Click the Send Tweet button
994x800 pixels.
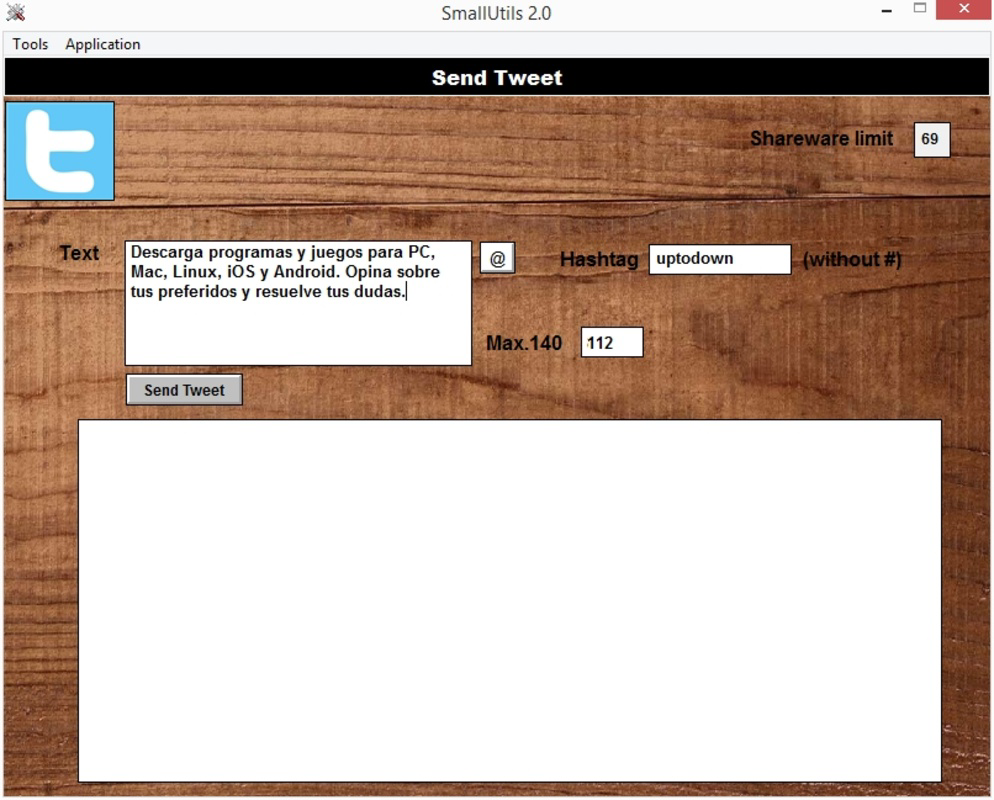tap(184, 390)
